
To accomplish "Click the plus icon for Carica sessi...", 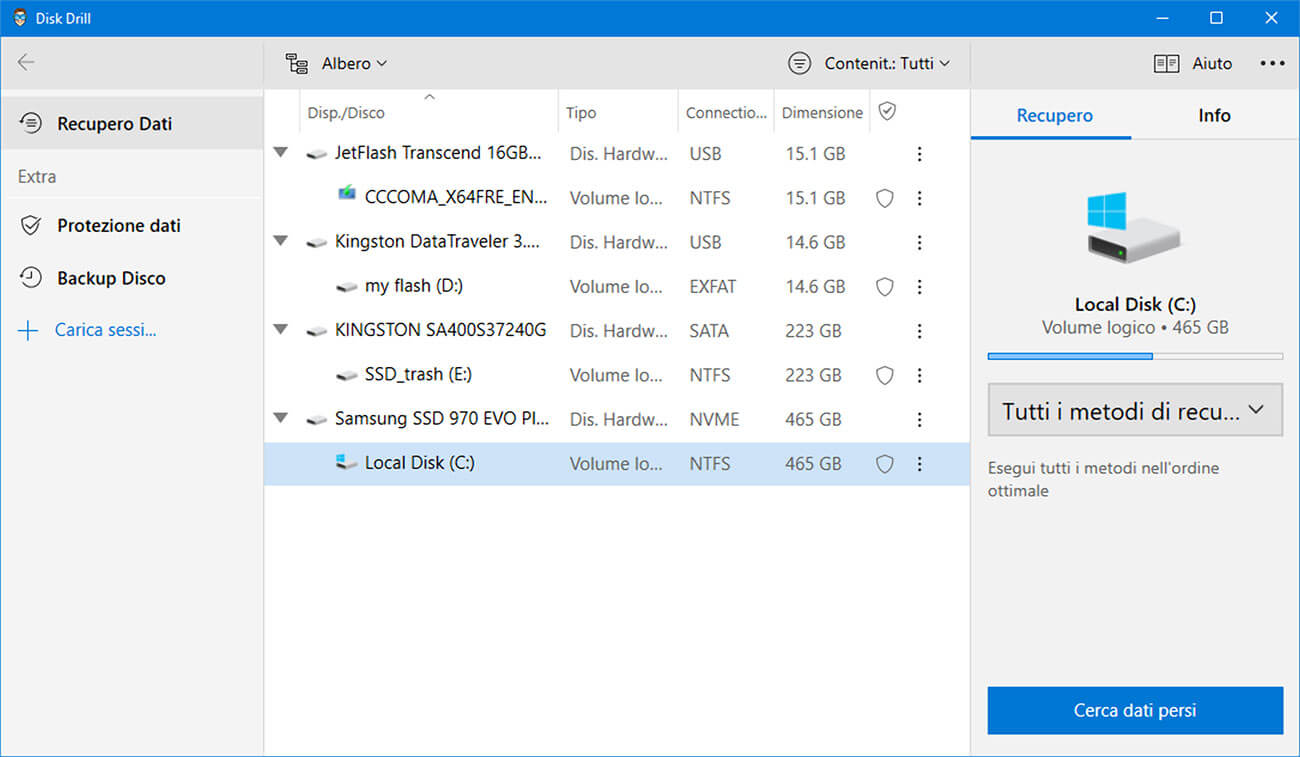I will point(28,330).
